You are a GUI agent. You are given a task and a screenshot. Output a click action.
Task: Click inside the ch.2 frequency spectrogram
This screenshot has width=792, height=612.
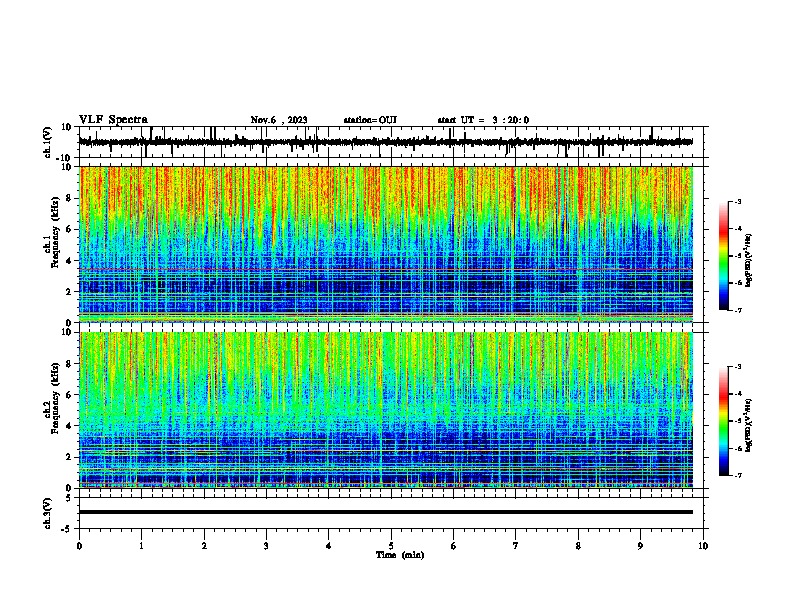(x=386, y=410)
